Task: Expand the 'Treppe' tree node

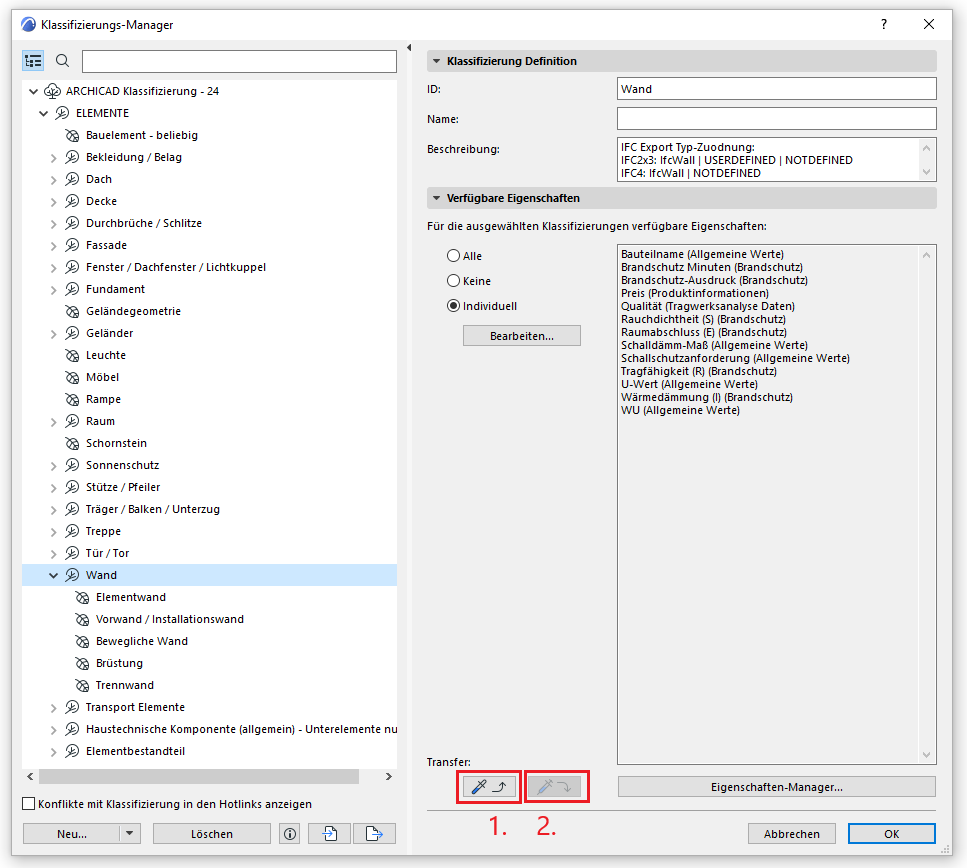Action: 54,531
